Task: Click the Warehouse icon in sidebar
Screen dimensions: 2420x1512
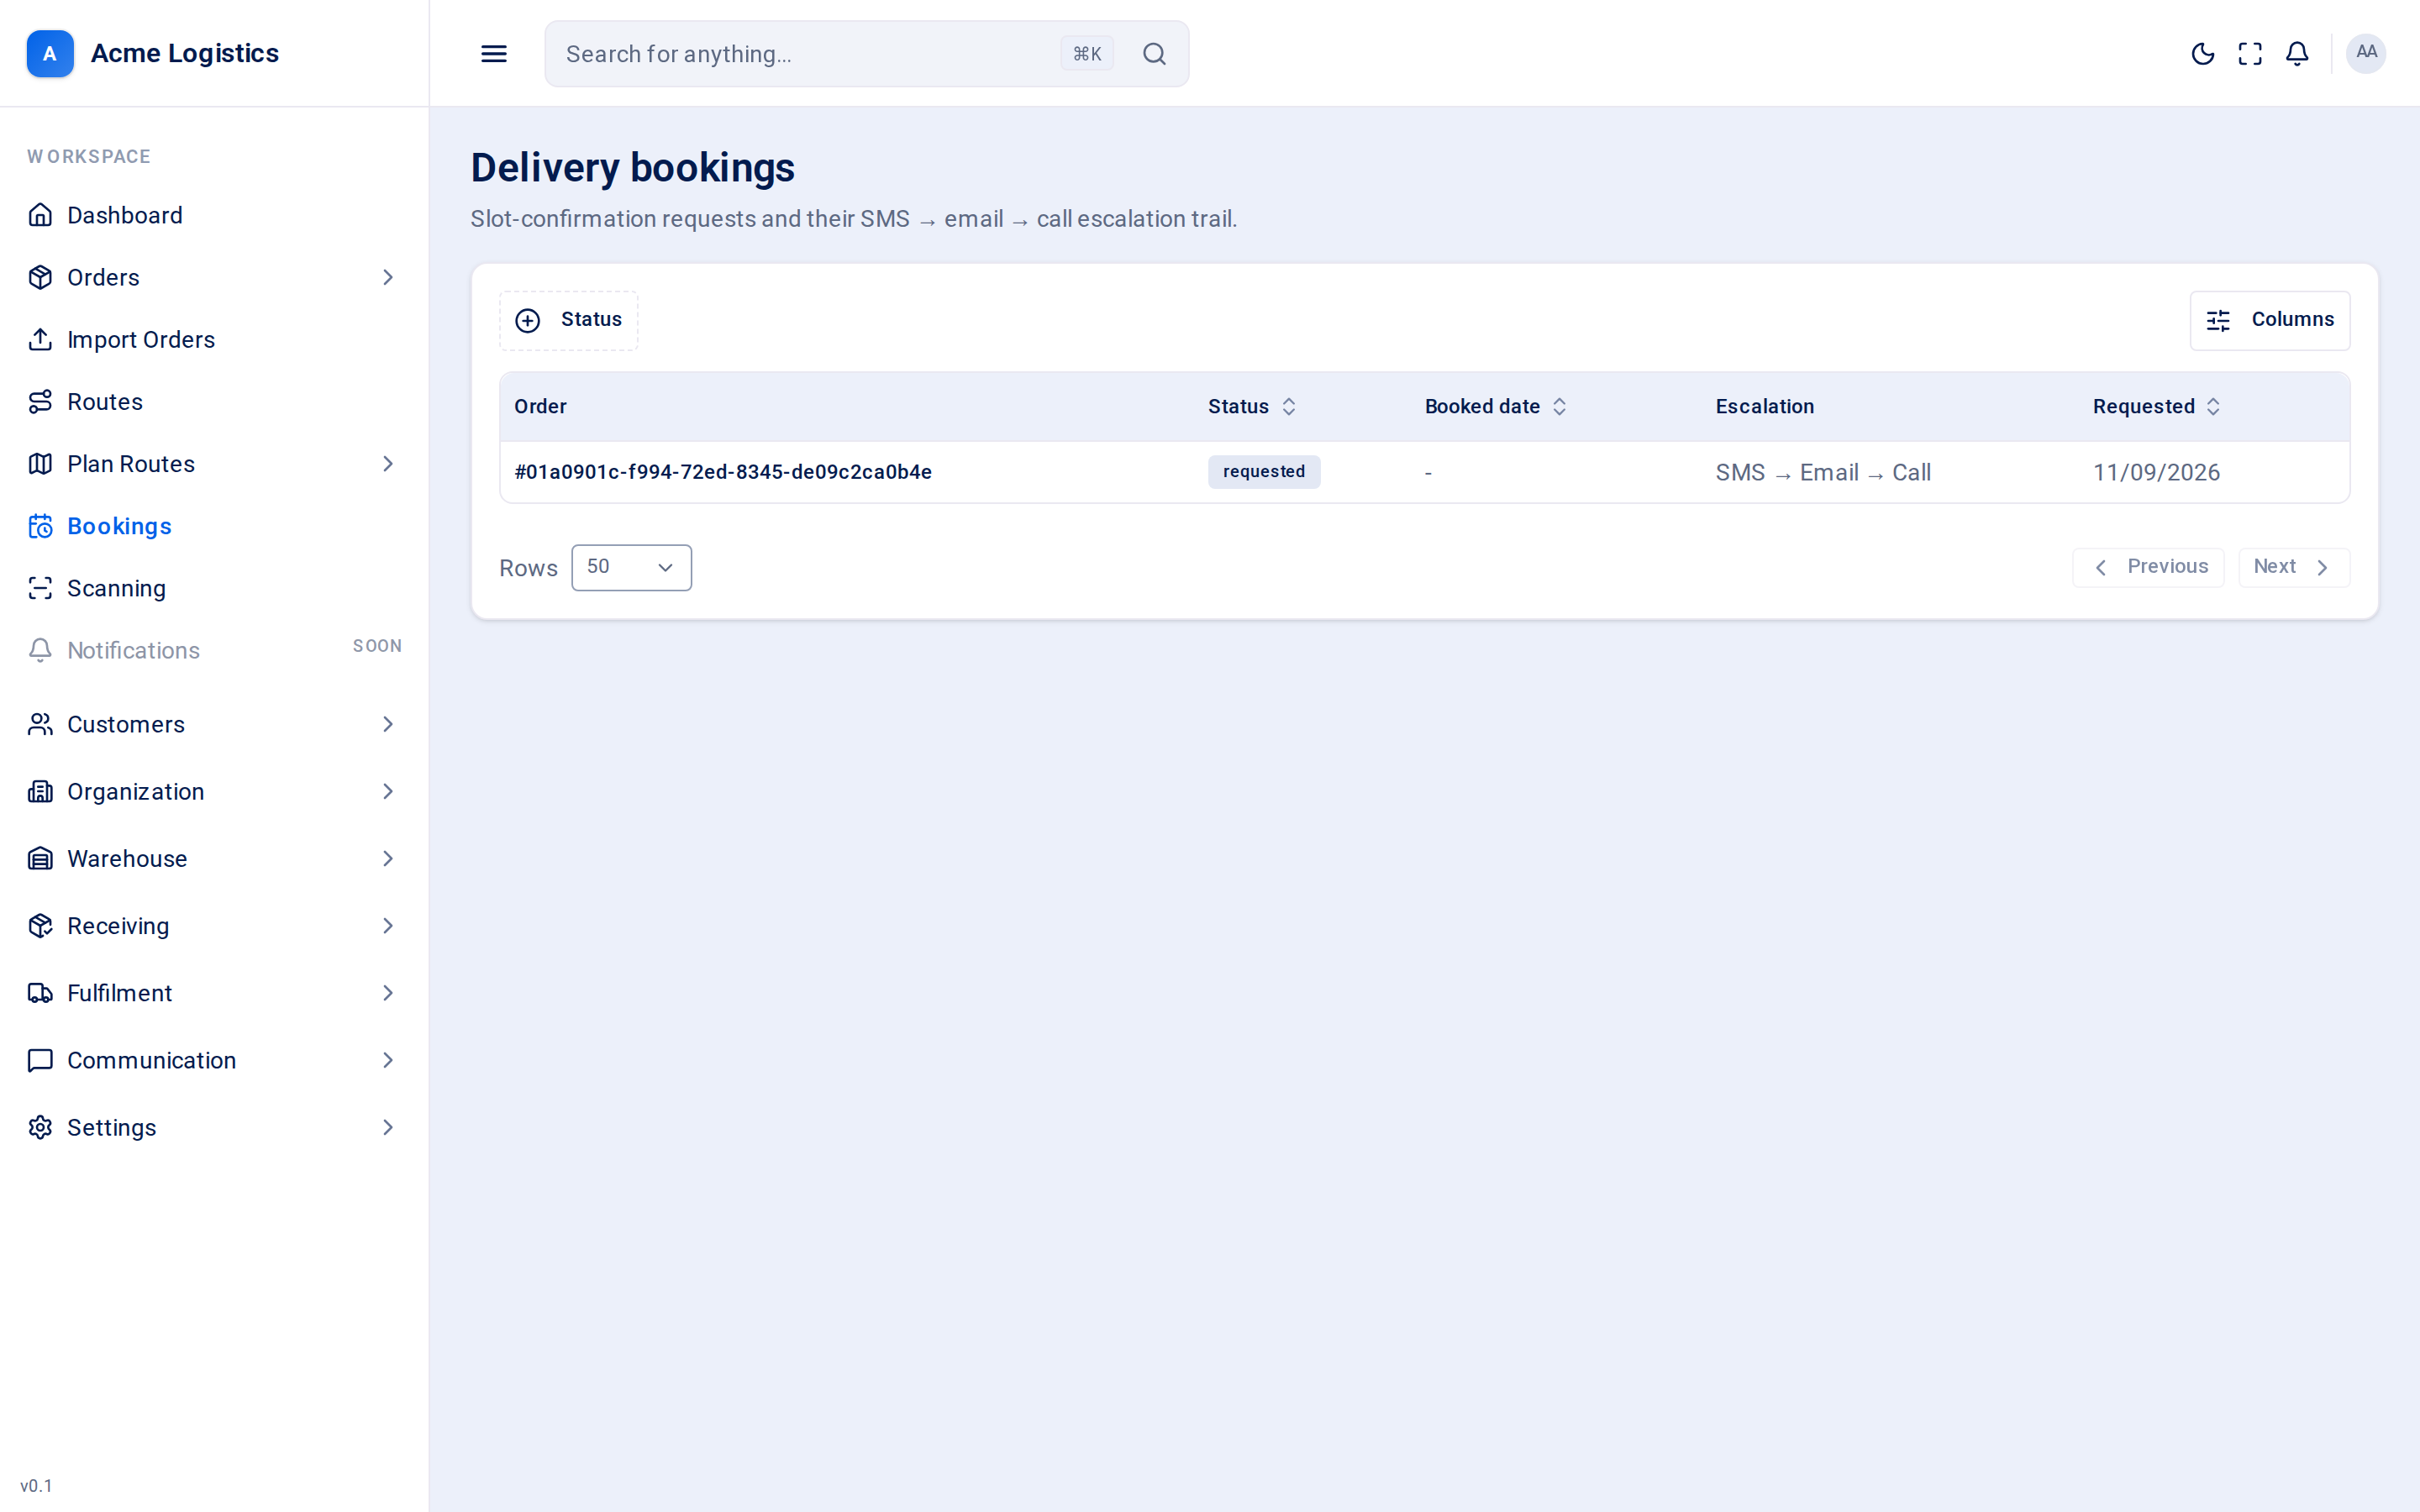Action: click(x=40, y=858)
